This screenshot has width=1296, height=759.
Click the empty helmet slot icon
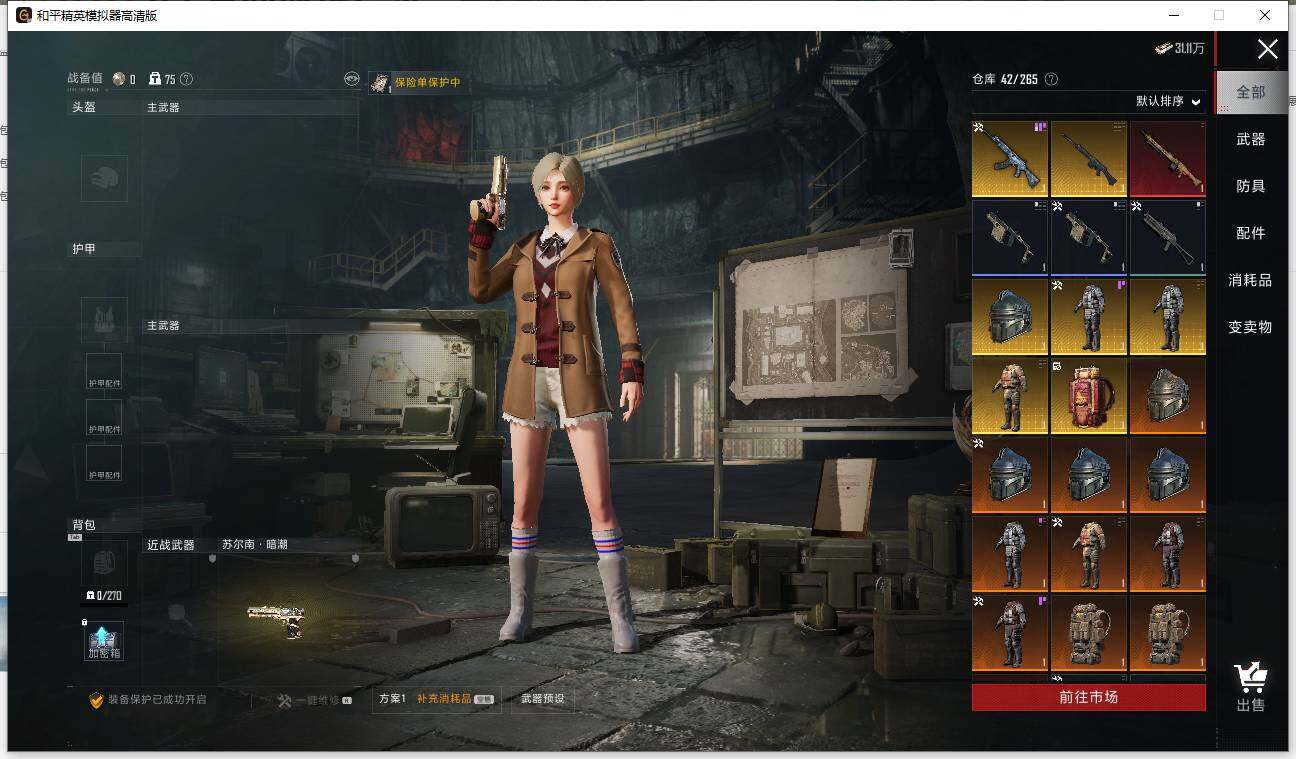104,179
